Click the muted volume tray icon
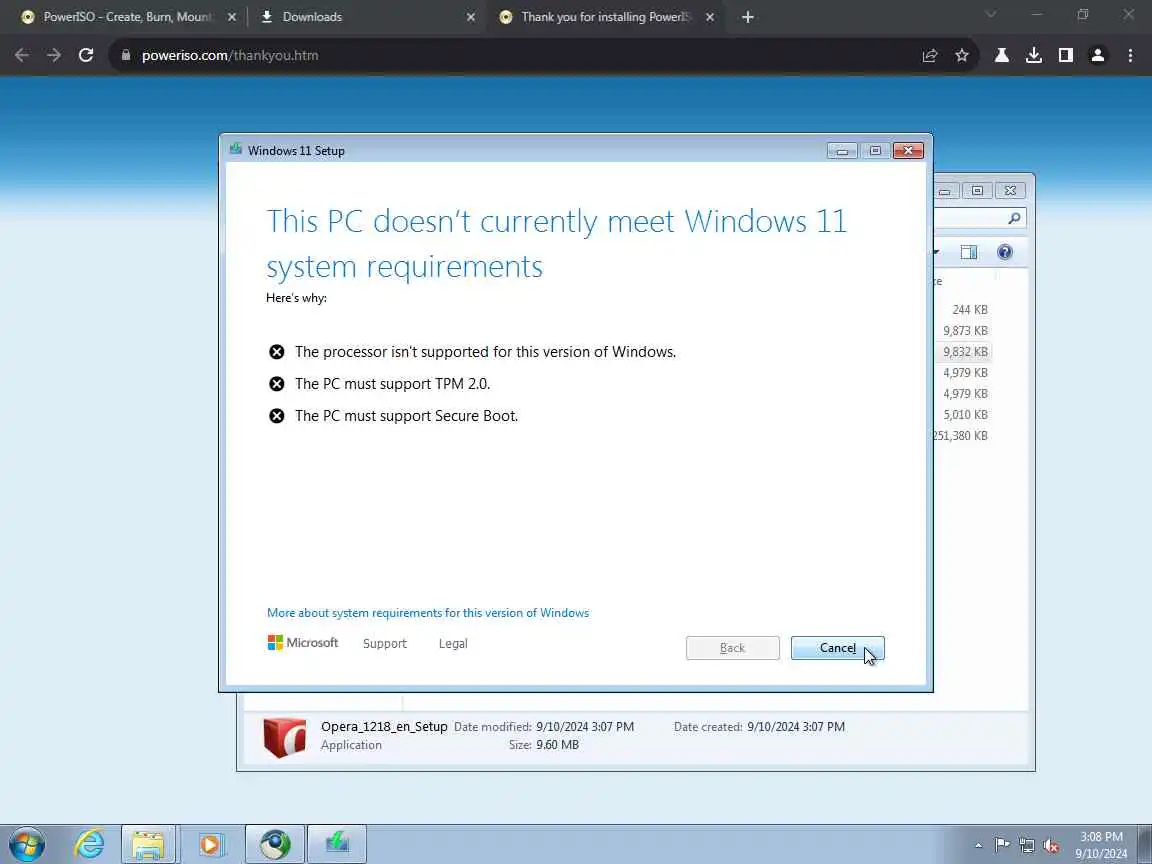This screenshot has width=1152, height=864. (1051, 845)
